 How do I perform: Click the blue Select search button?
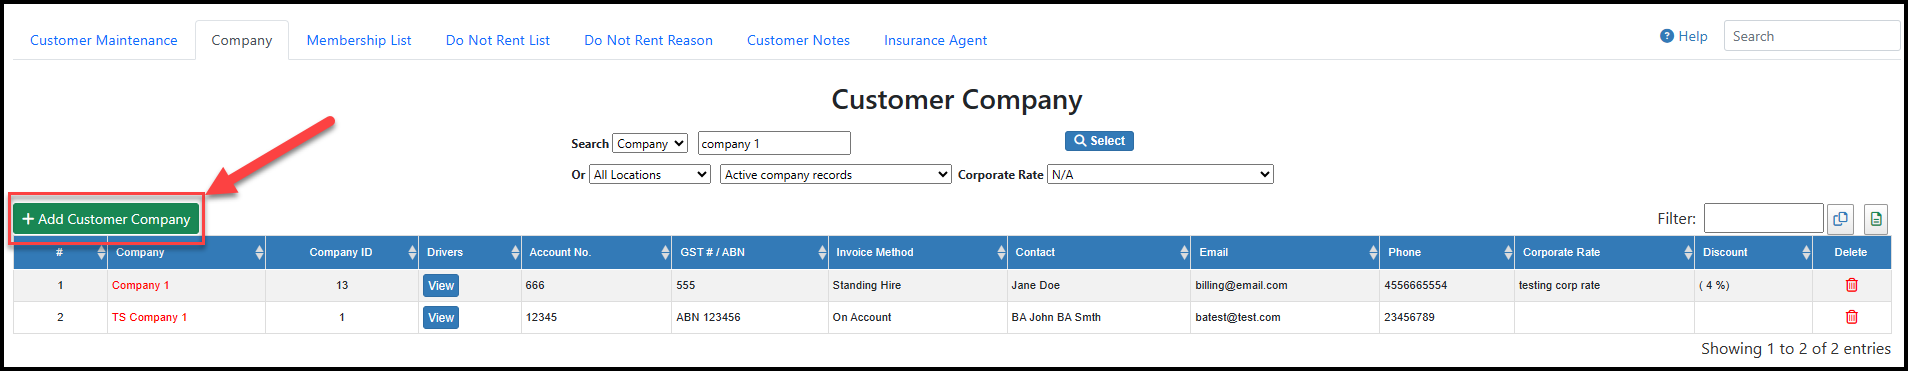coord(1099,141)
